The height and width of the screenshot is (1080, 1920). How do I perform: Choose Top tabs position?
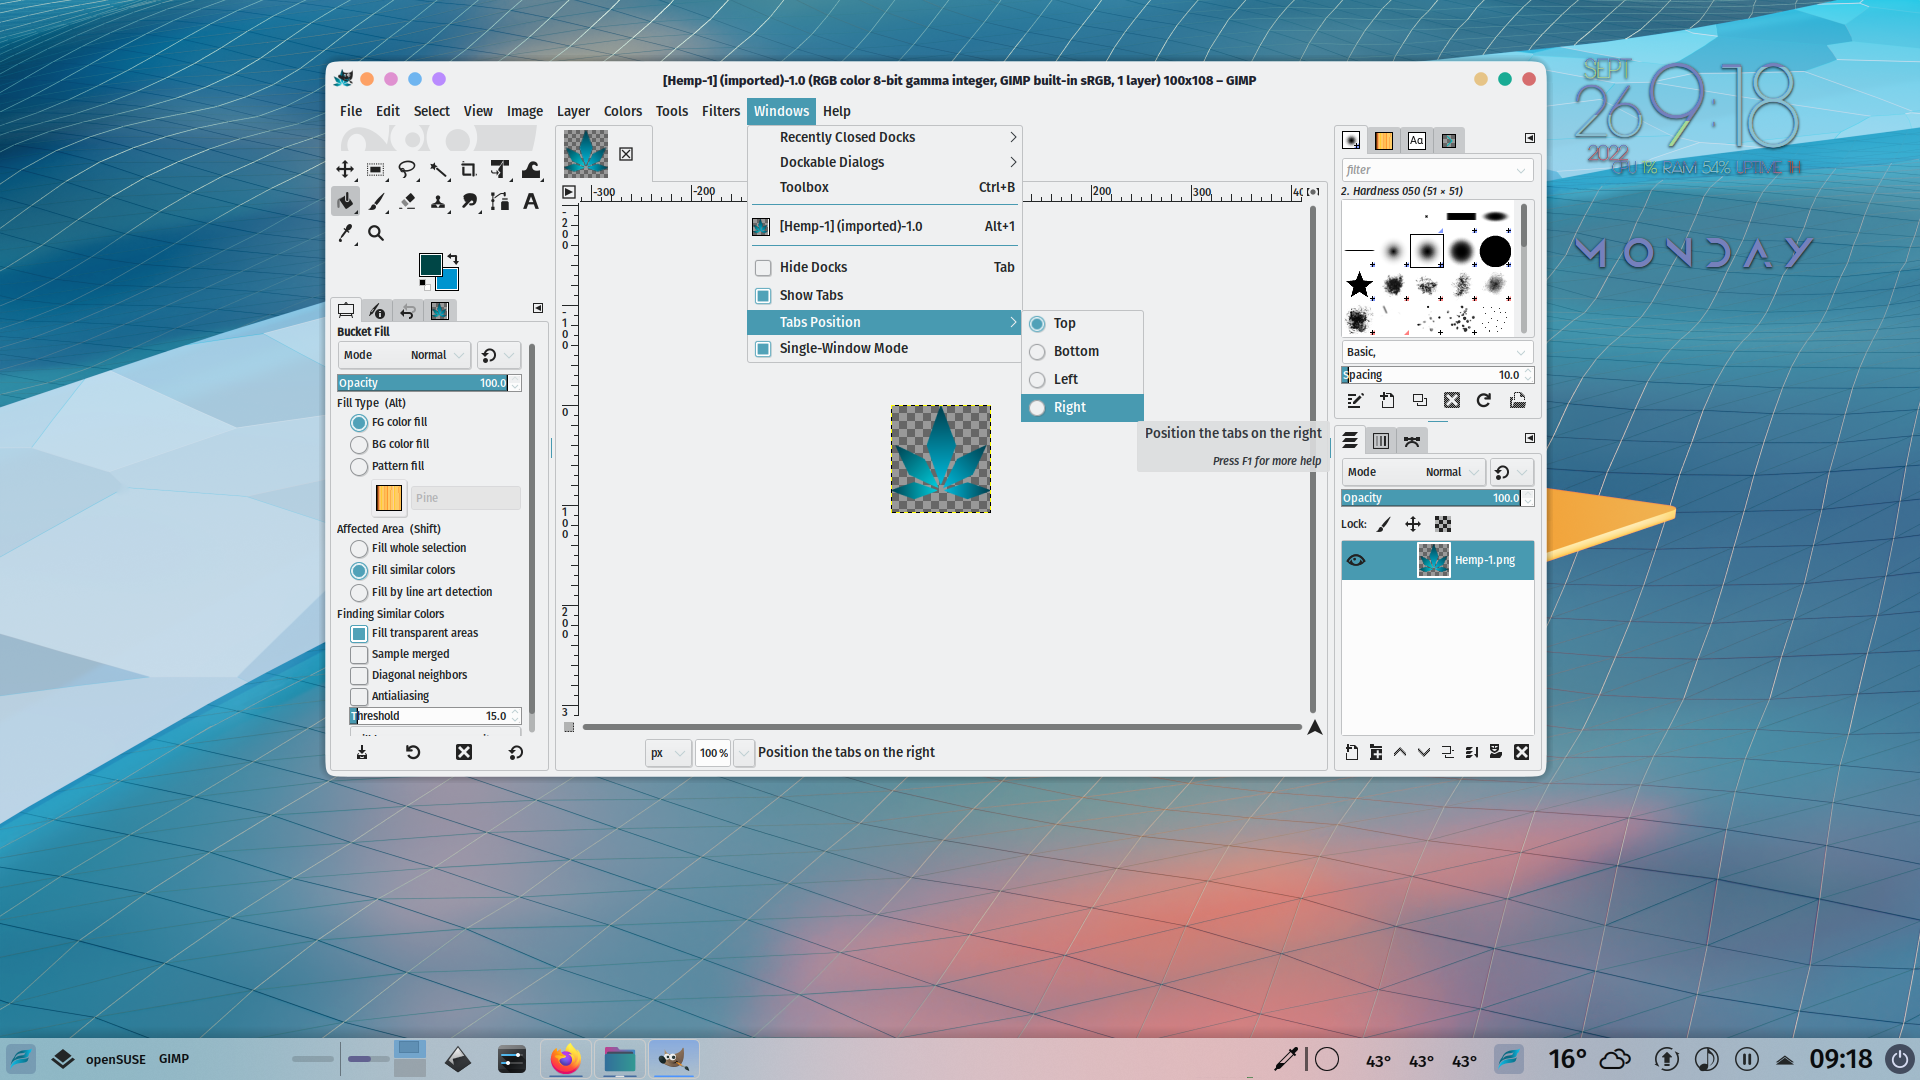[1082, 324]
